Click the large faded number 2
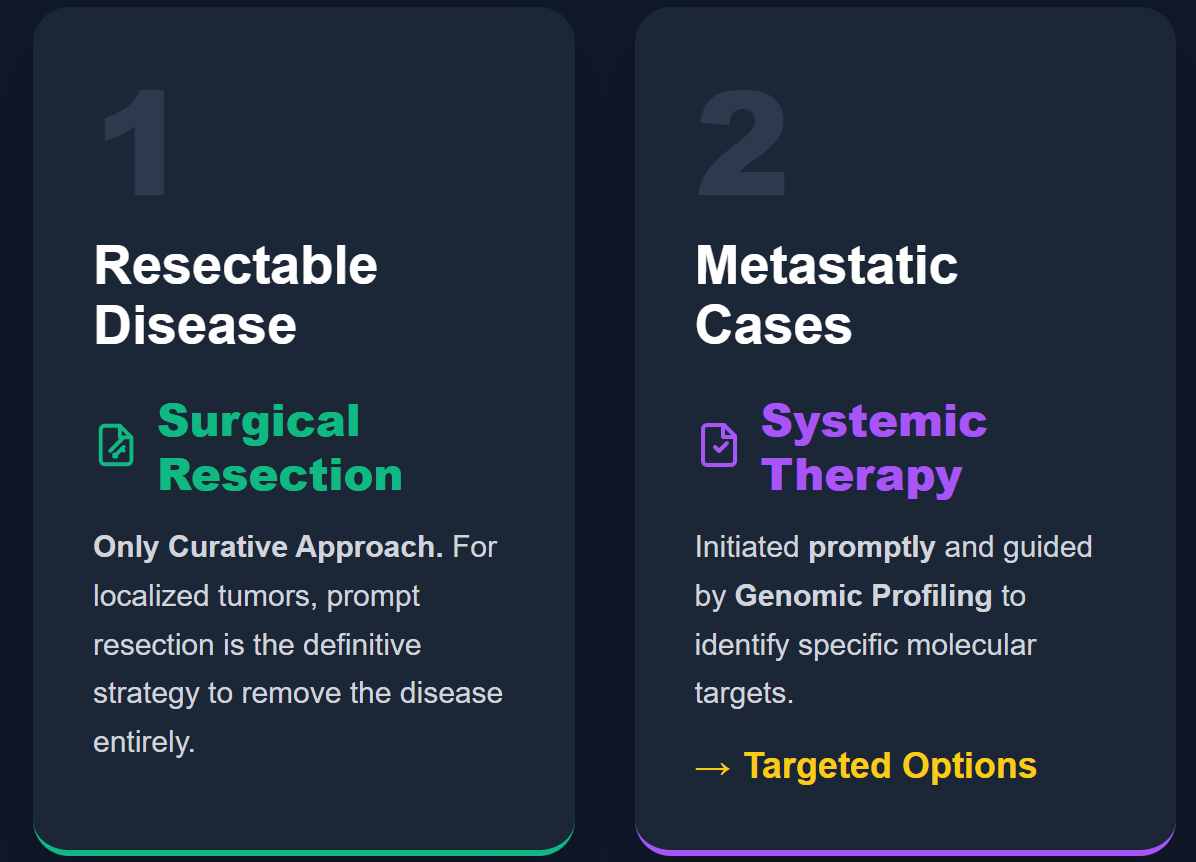 [741, 143]
